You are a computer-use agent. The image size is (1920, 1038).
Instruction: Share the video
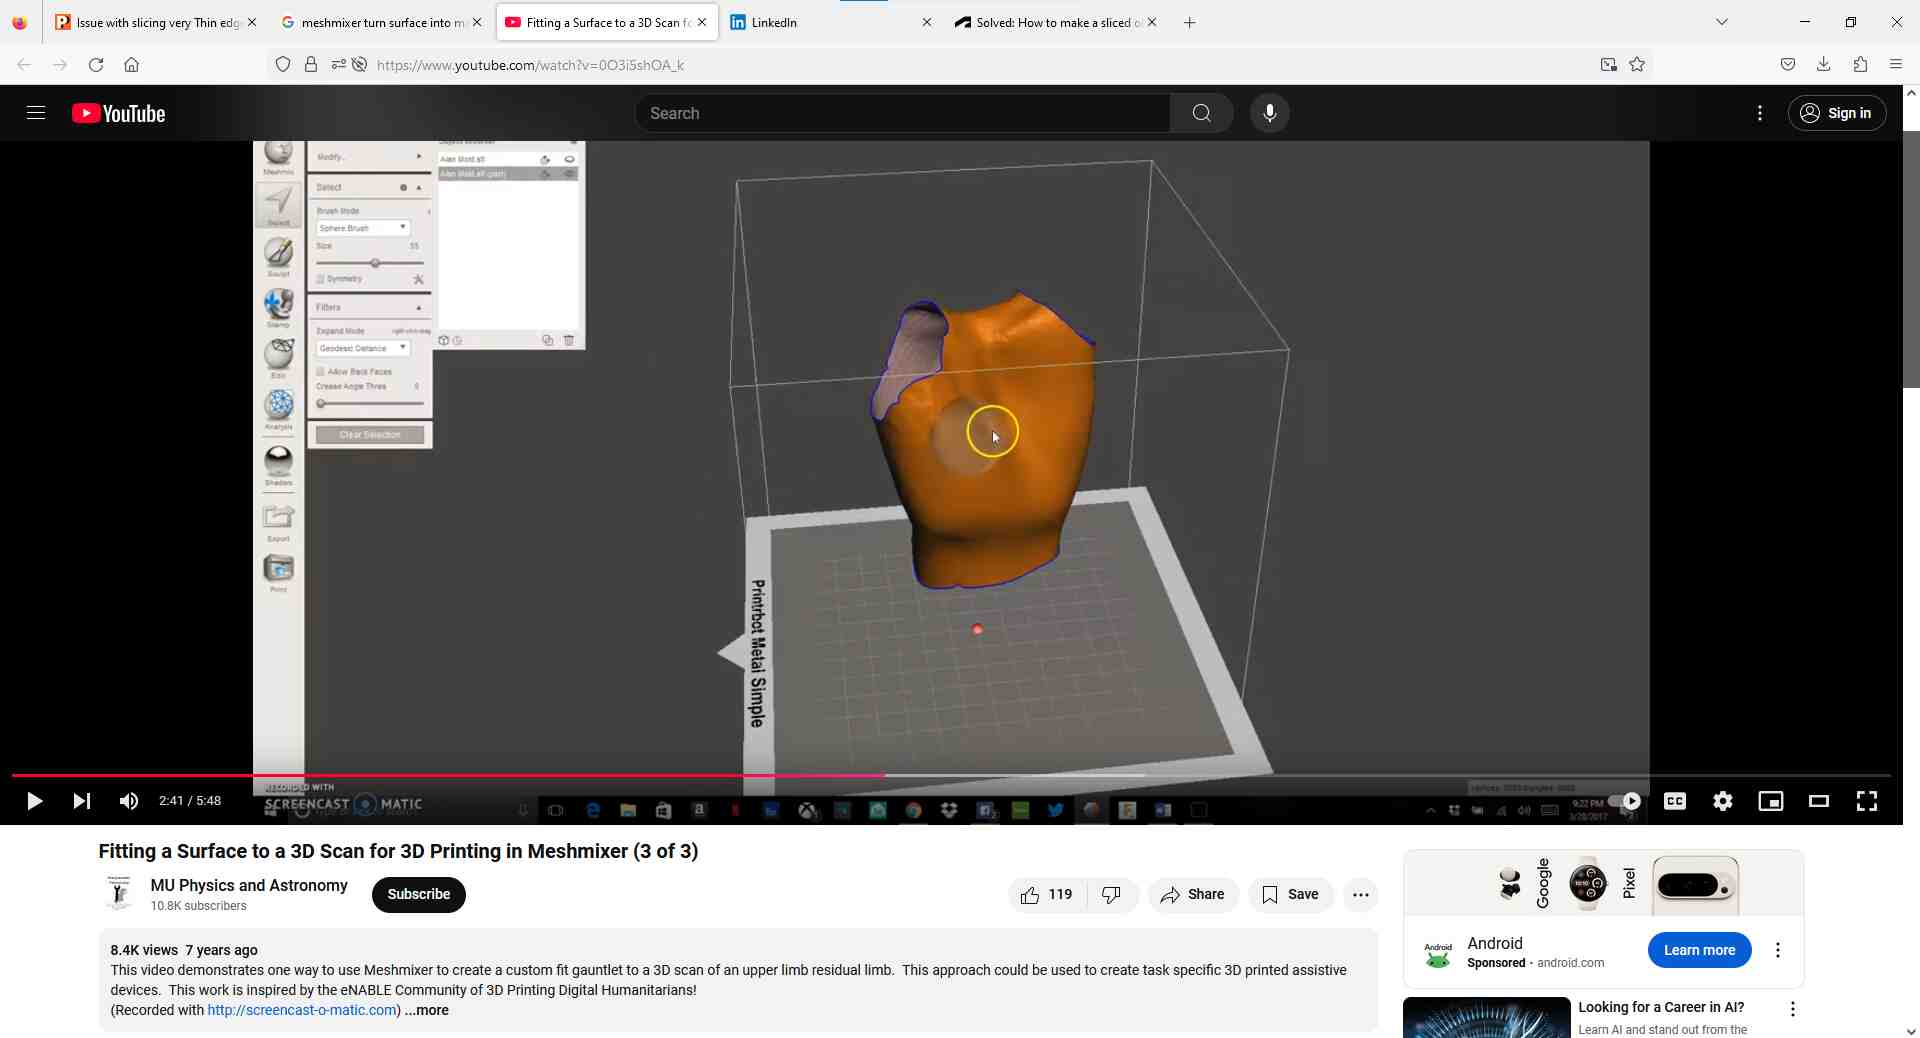pyautogui.click(x=1192, y=895)
